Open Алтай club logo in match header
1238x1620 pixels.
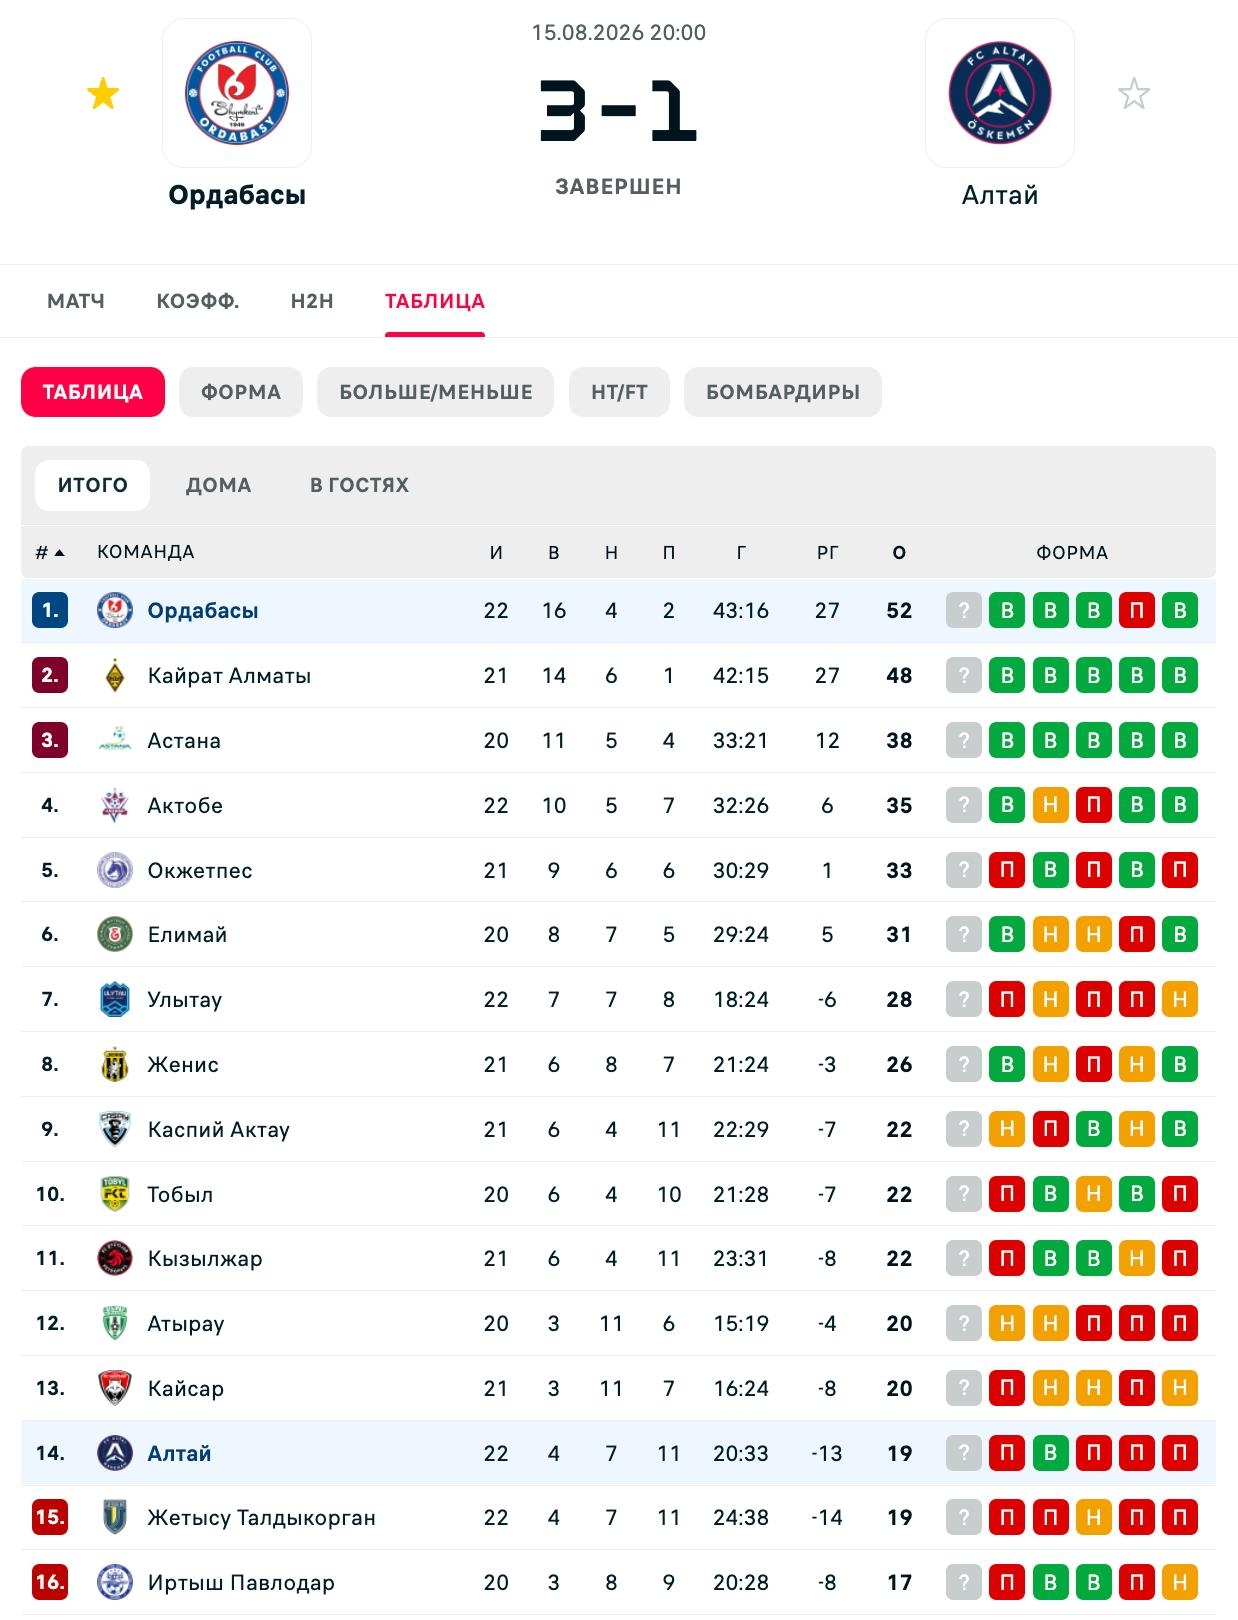click(1000, 93)
